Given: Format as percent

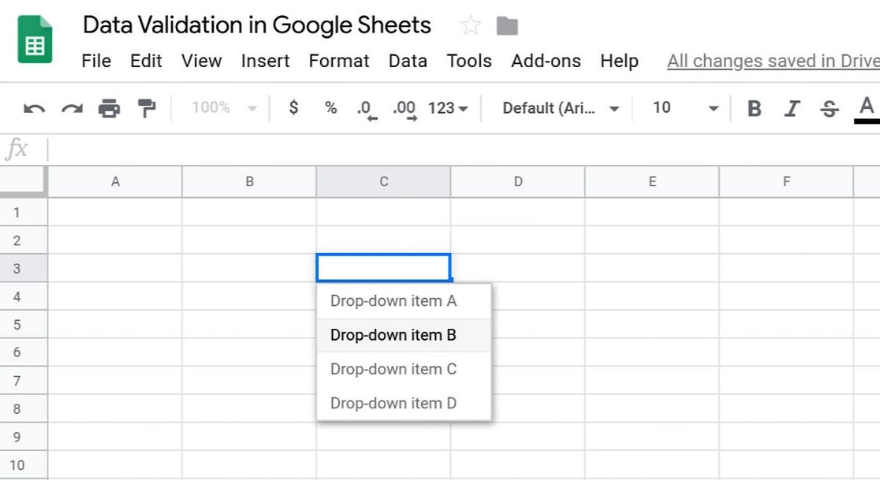Looking at the screenshot, I should point(330,108).
